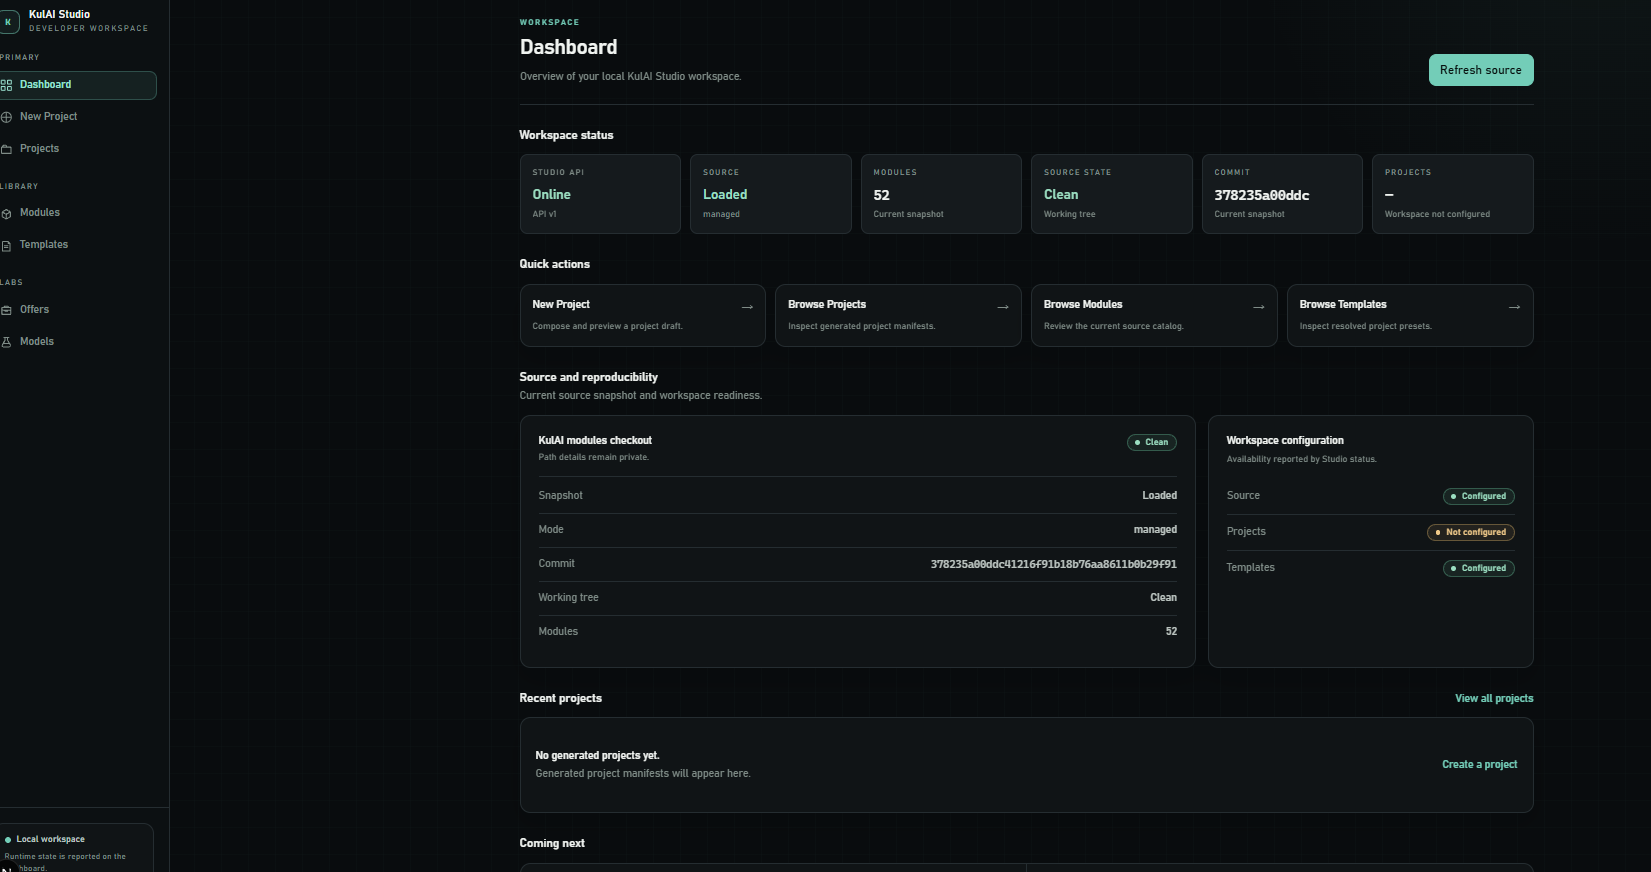Click the Workspace configuration heading
The height and width of the screenshot is (872, 1651).
click(1285, 441)
